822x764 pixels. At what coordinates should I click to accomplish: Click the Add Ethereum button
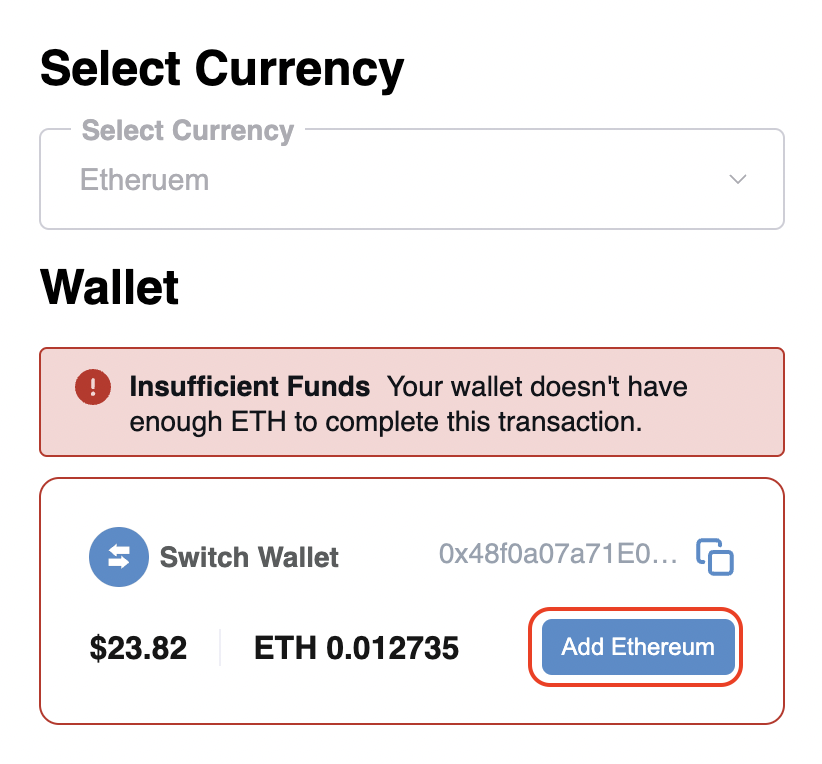[638, 647]
